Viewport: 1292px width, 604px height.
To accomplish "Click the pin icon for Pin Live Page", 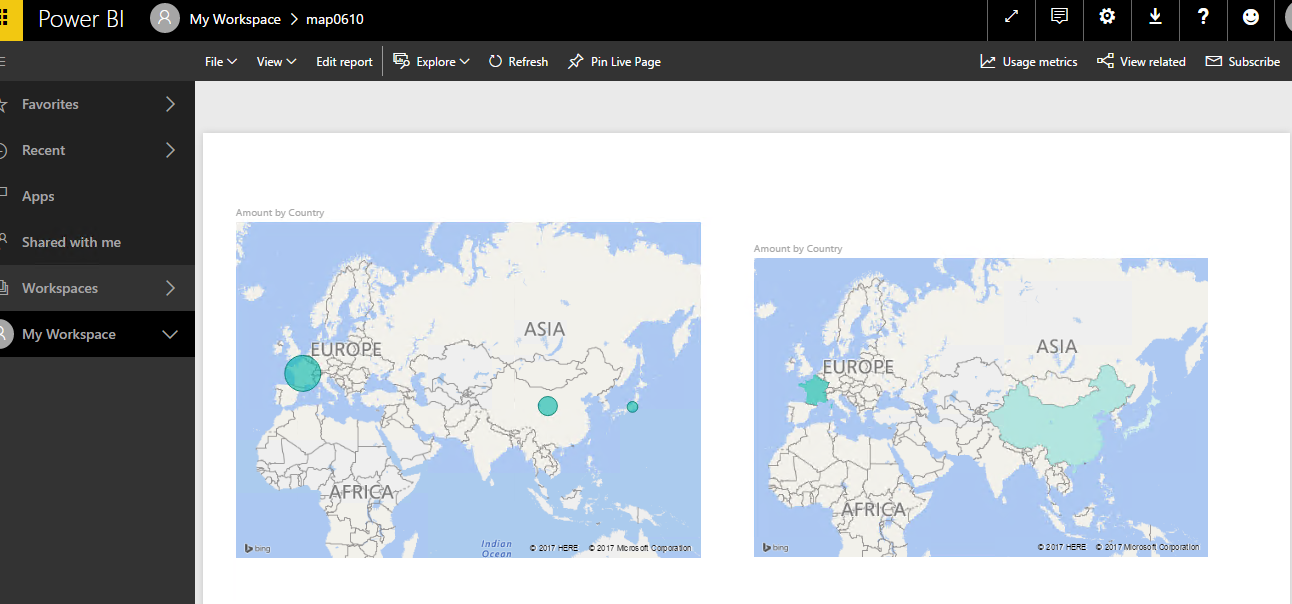I will (575, 61).
